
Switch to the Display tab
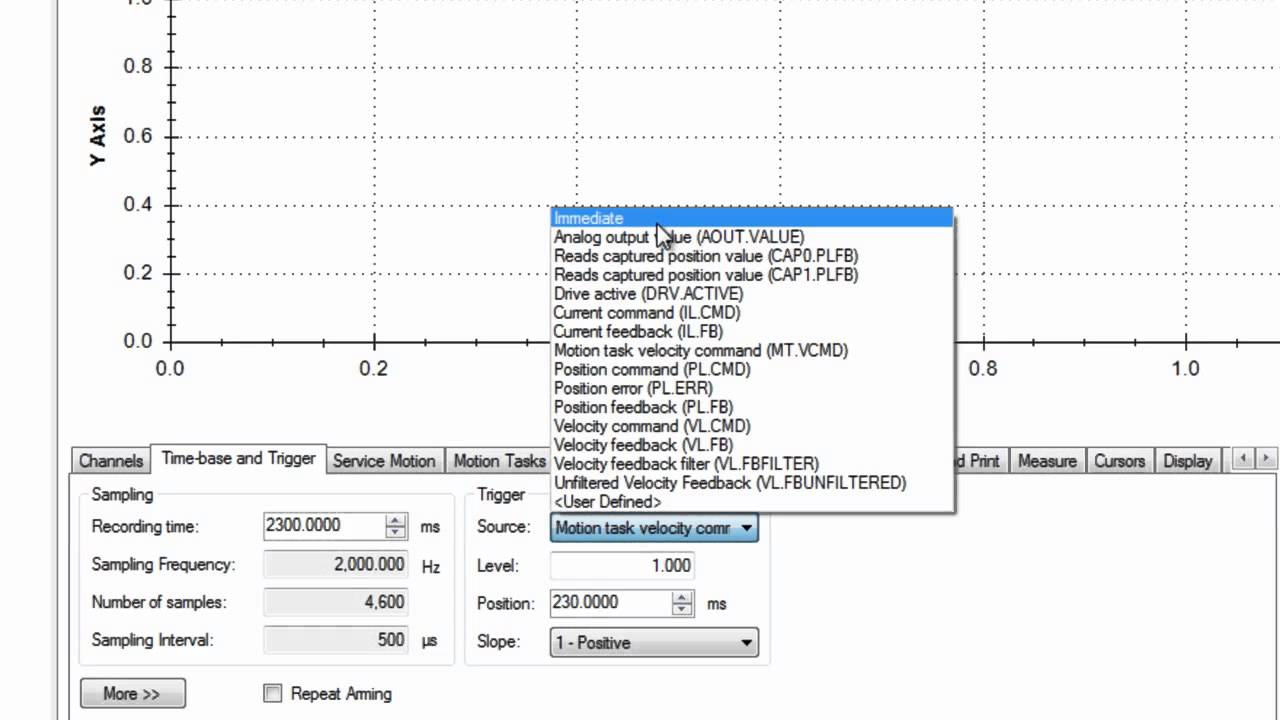[x=1188, y=461]
